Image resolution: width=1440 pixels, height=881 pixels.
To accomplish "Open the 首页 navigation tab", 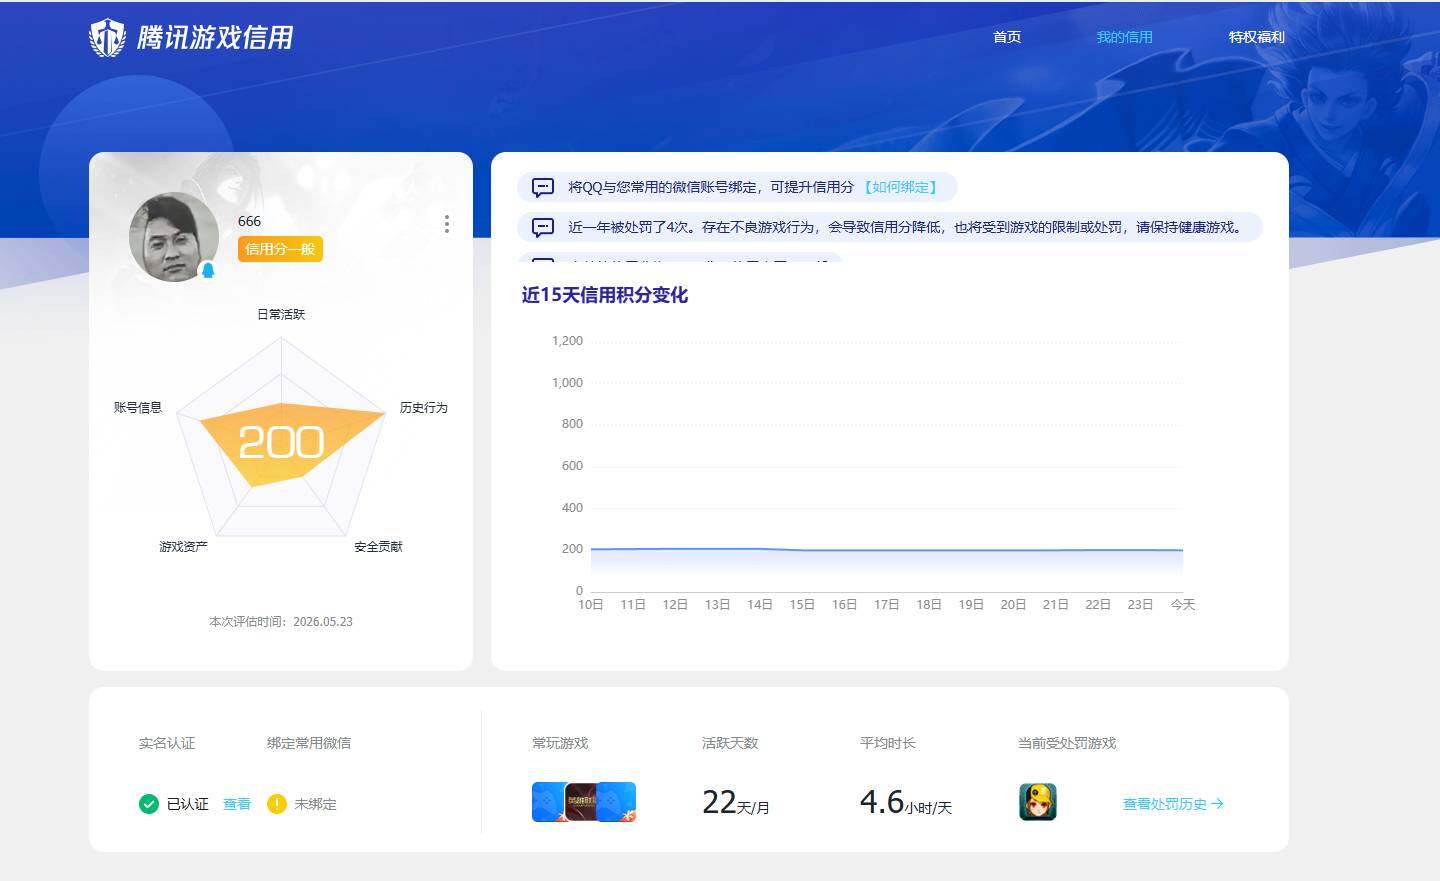I will 1007,37.
